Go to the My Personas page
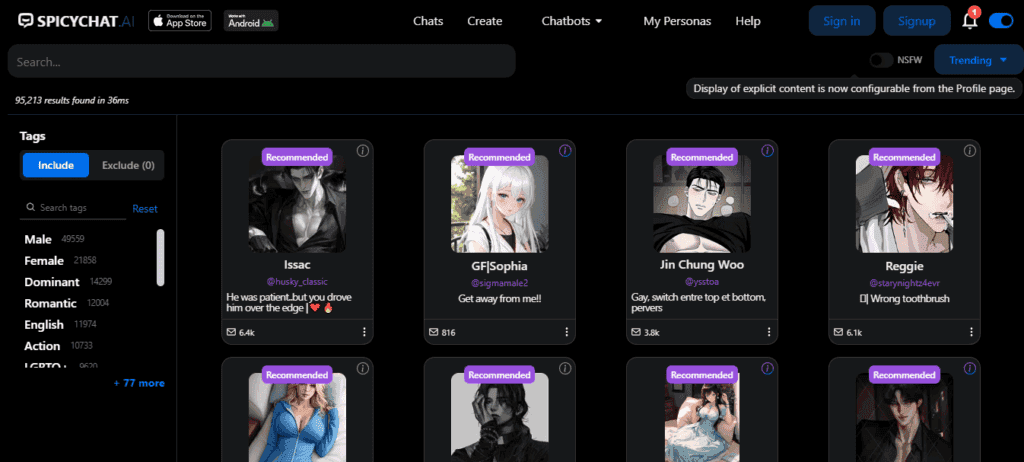 [677, 21]
